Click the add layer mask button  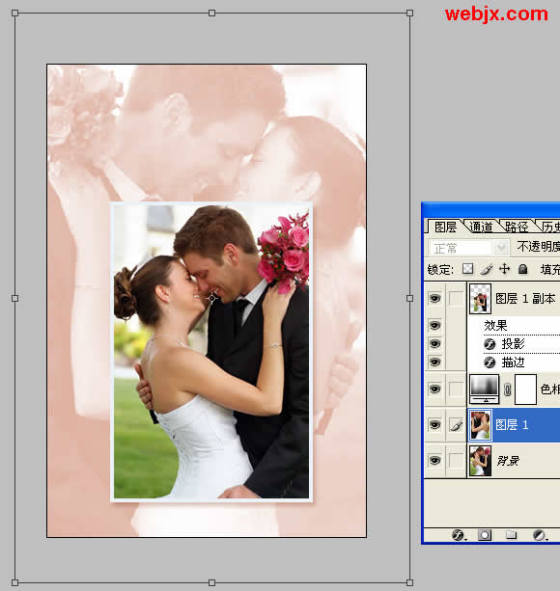point(485,534)
